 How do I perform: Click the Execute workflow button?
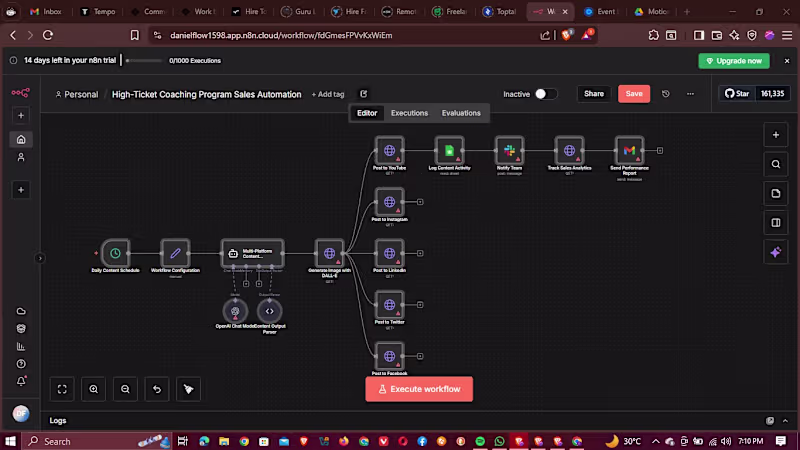pos(419,389)
